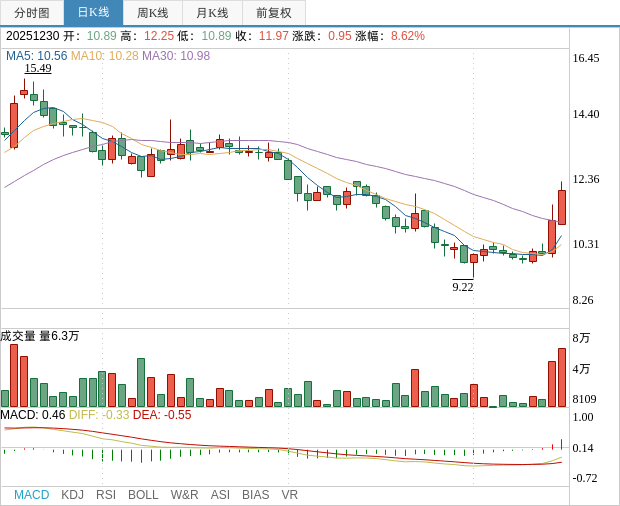Image resolution: width=620 pixels, height=506 pixels.
Task: Click the DEA: -0.55 value
Action: point(162,415)
